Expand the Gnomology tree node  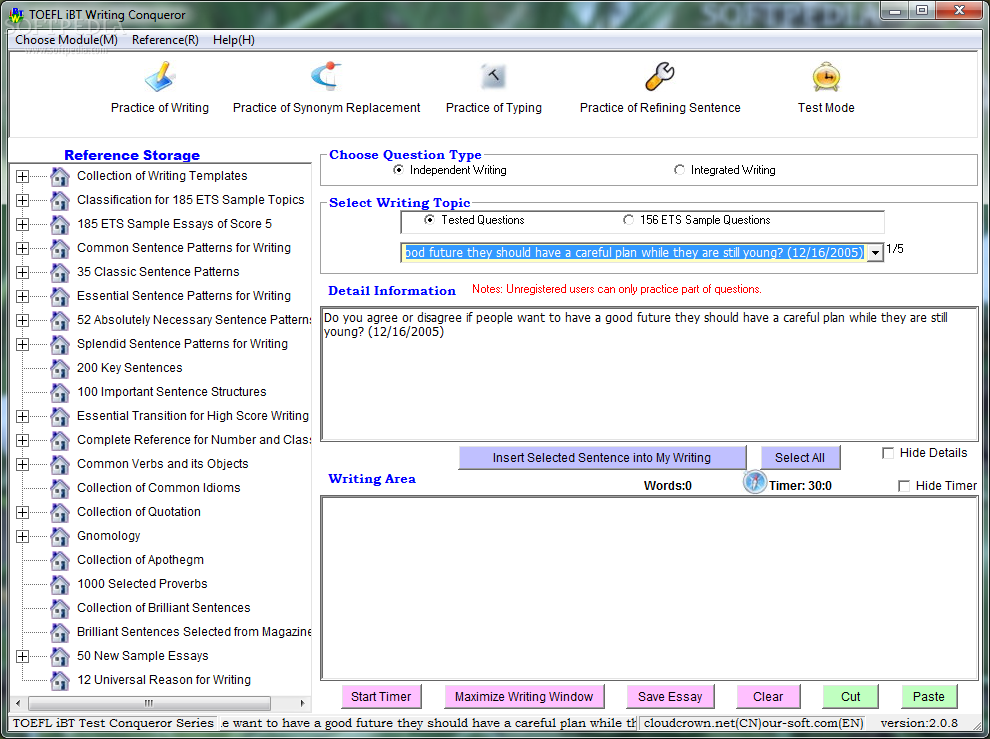click(x=22, y=536)
